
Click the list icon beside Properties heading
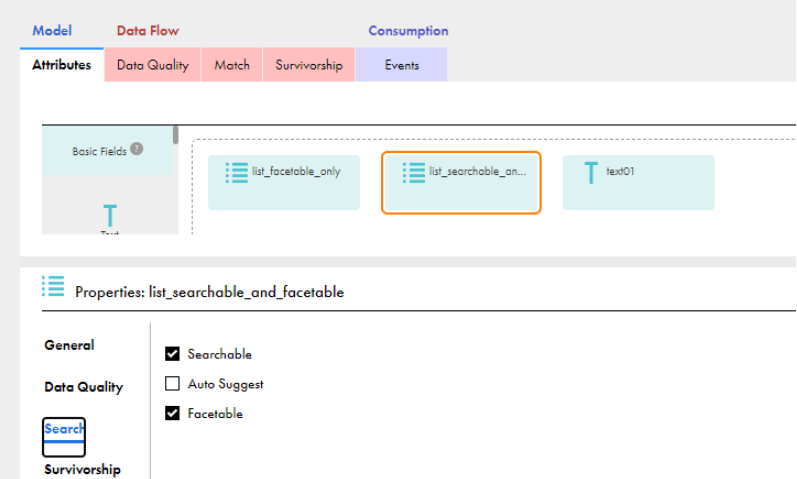point(53,286)
